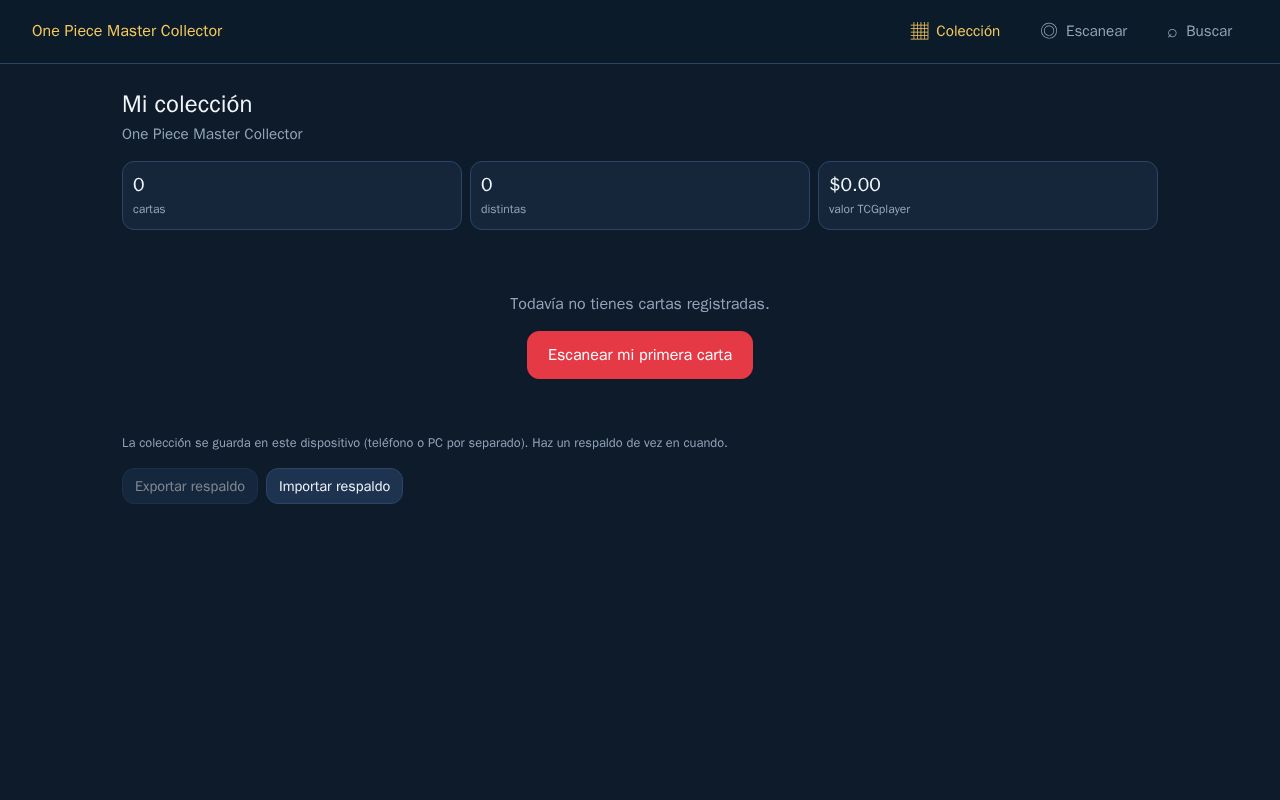Click the Colección grid icon
The height and width of the screenshot is (800, 1280).
click(920, 31)
